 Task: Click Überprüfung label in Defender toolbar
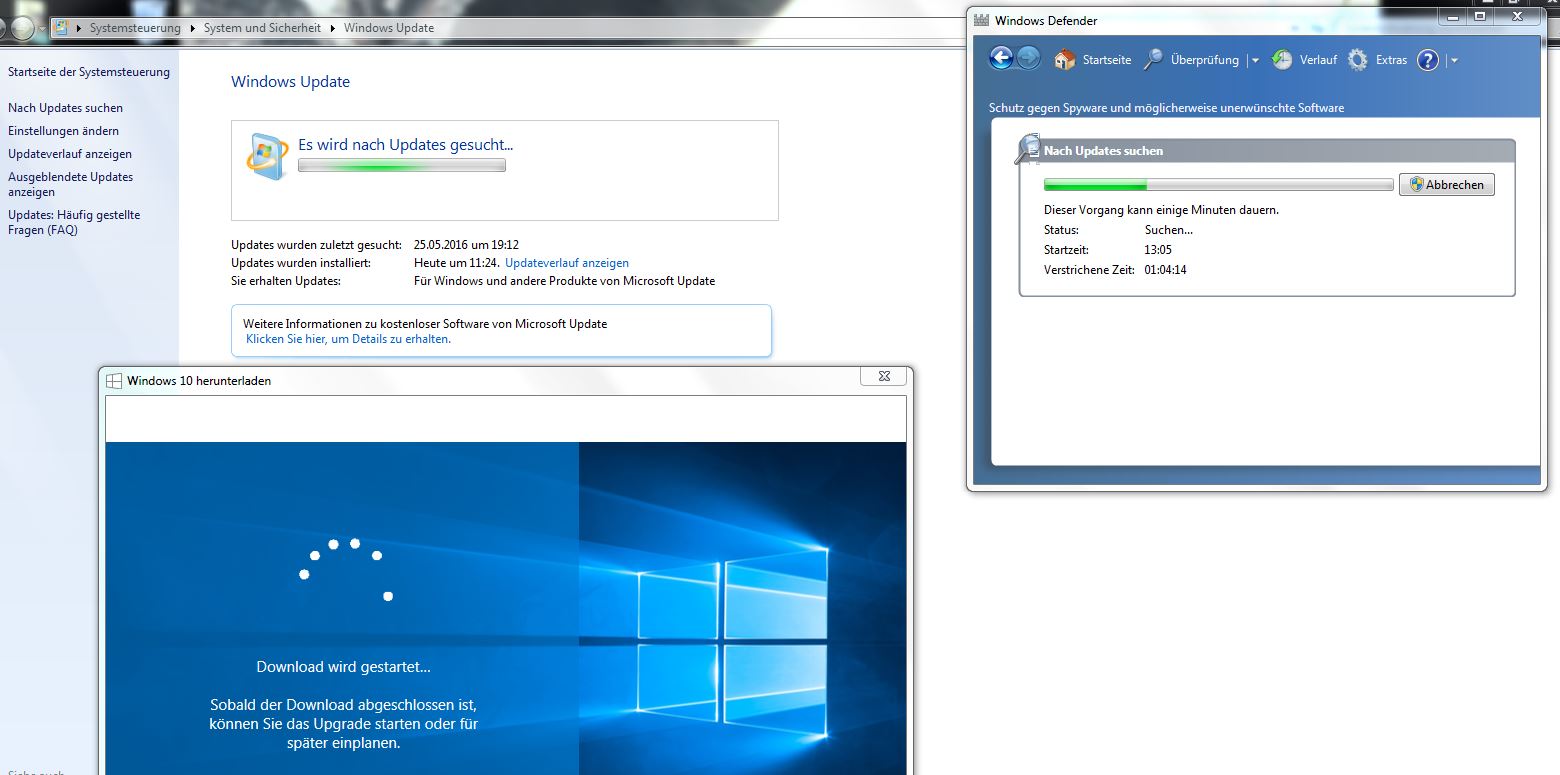1204,60
